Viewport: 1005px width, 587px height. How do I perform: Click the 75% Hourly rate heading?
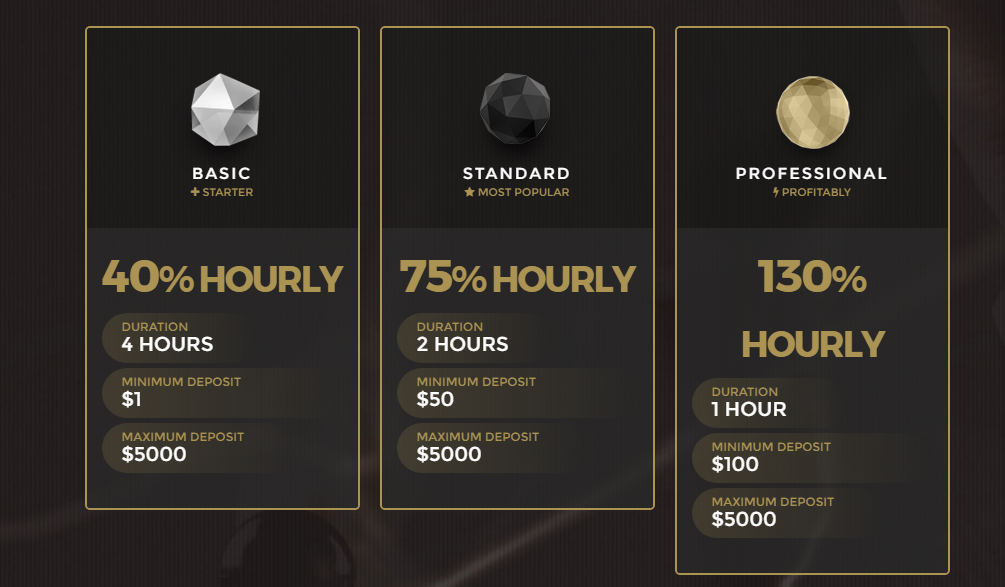click(x=517, y=277)
